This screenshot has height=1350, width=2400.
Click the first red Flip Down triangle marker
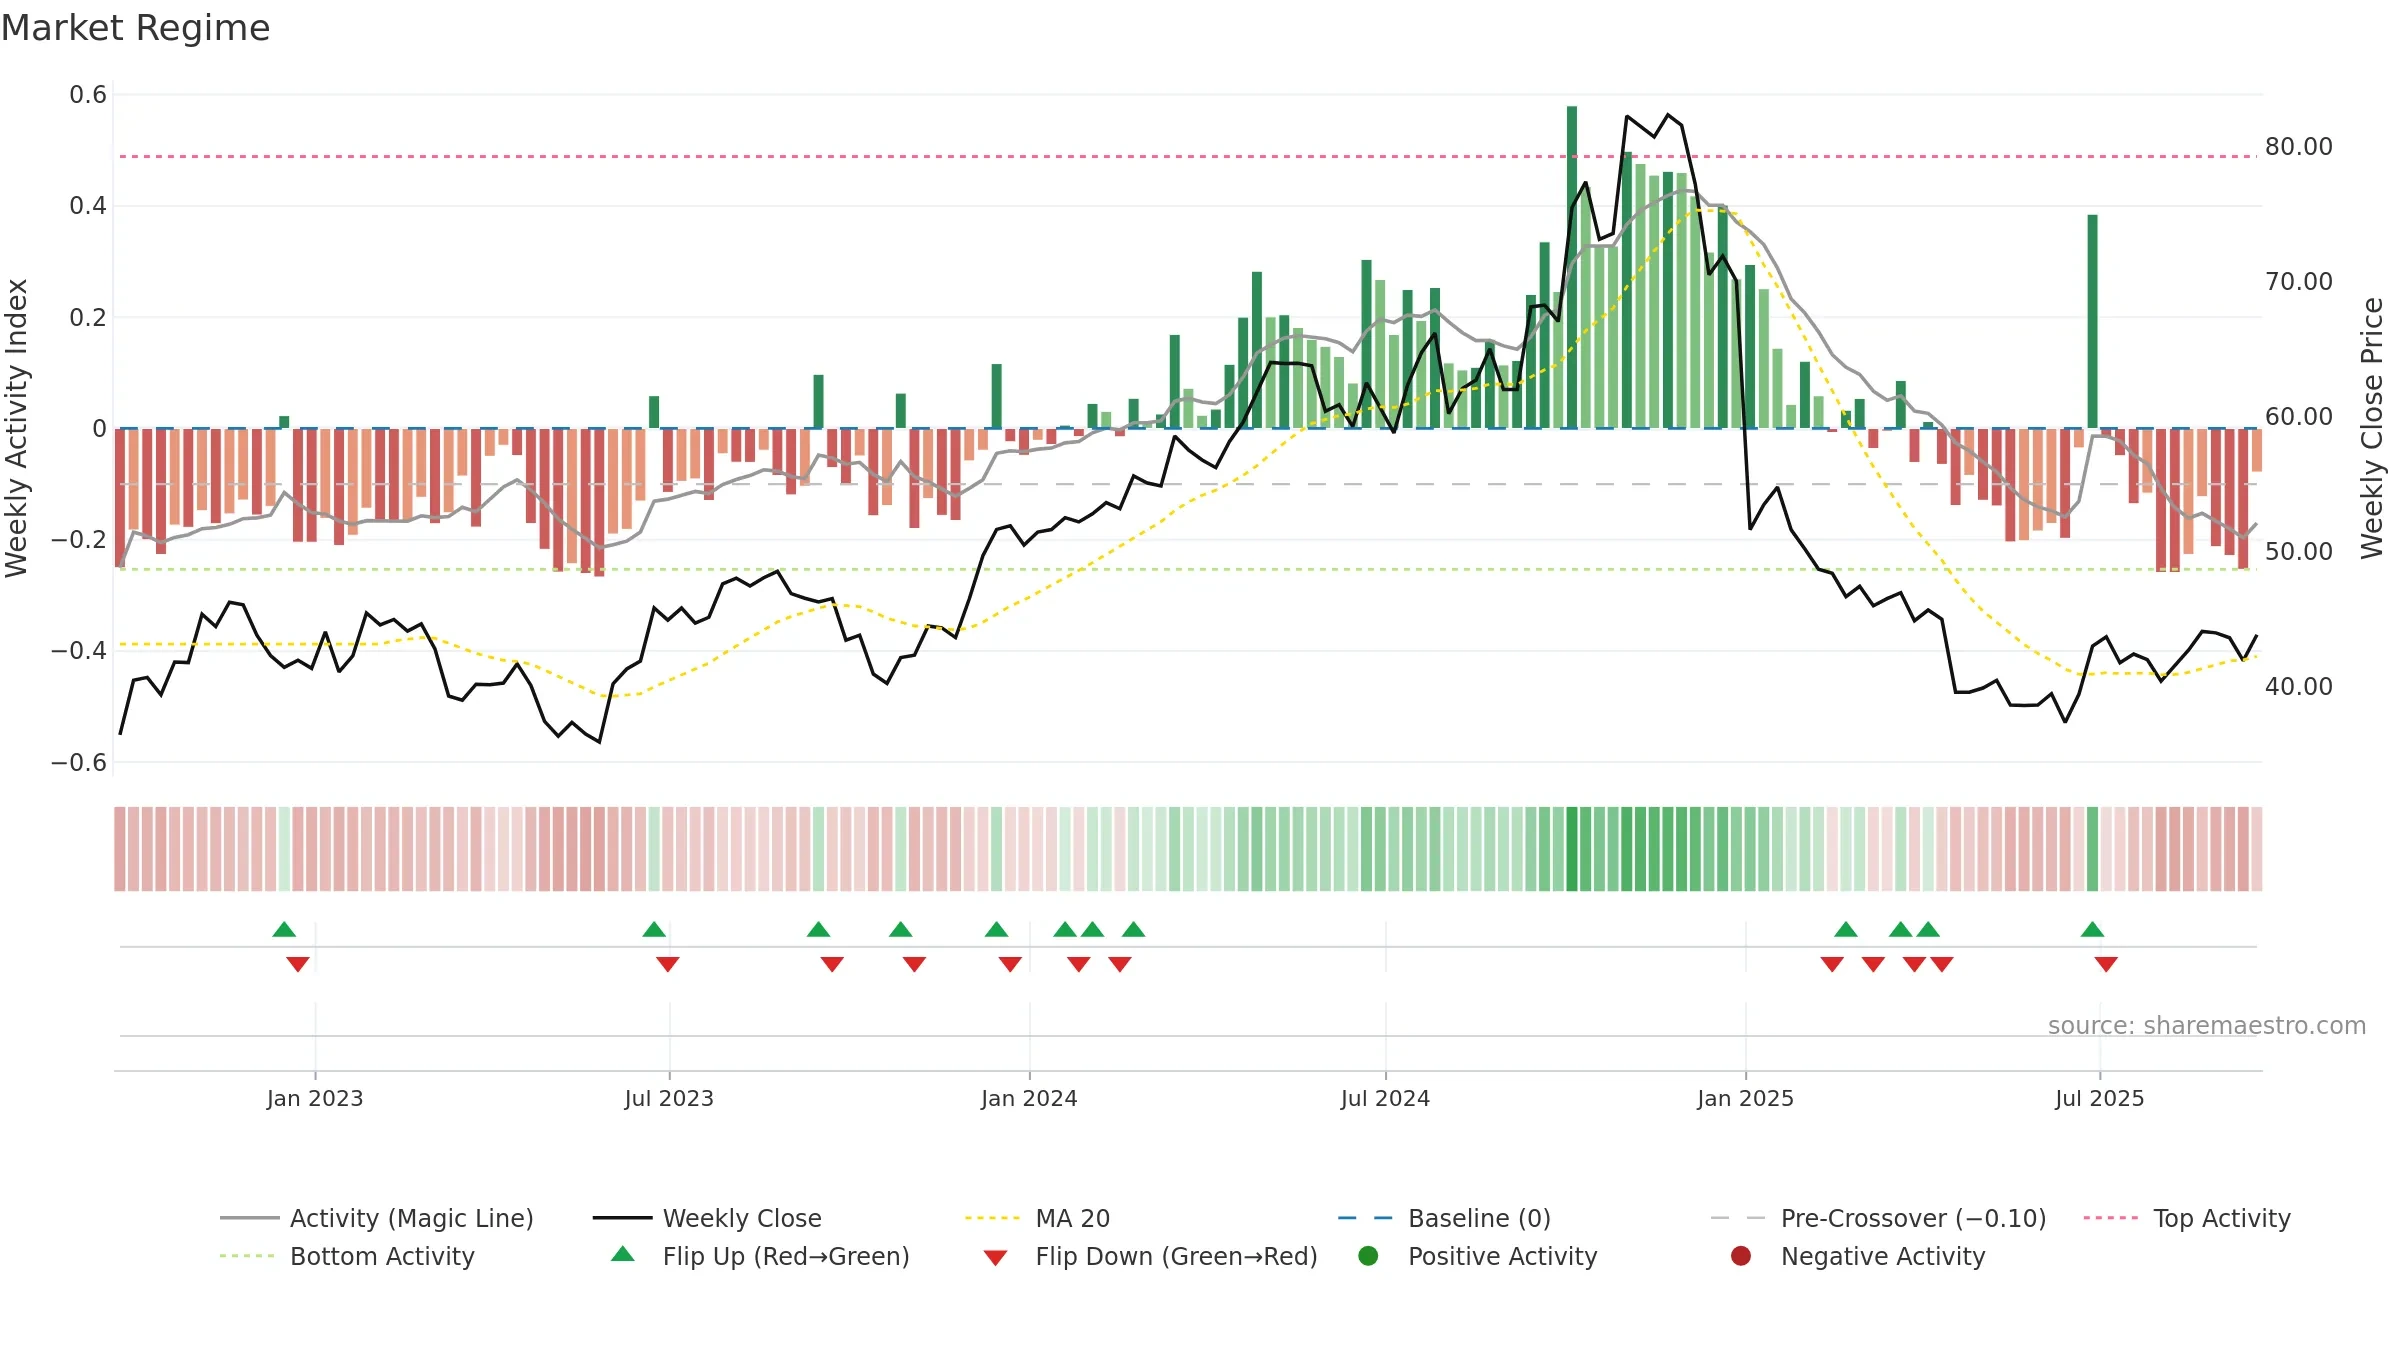point(298,964)
